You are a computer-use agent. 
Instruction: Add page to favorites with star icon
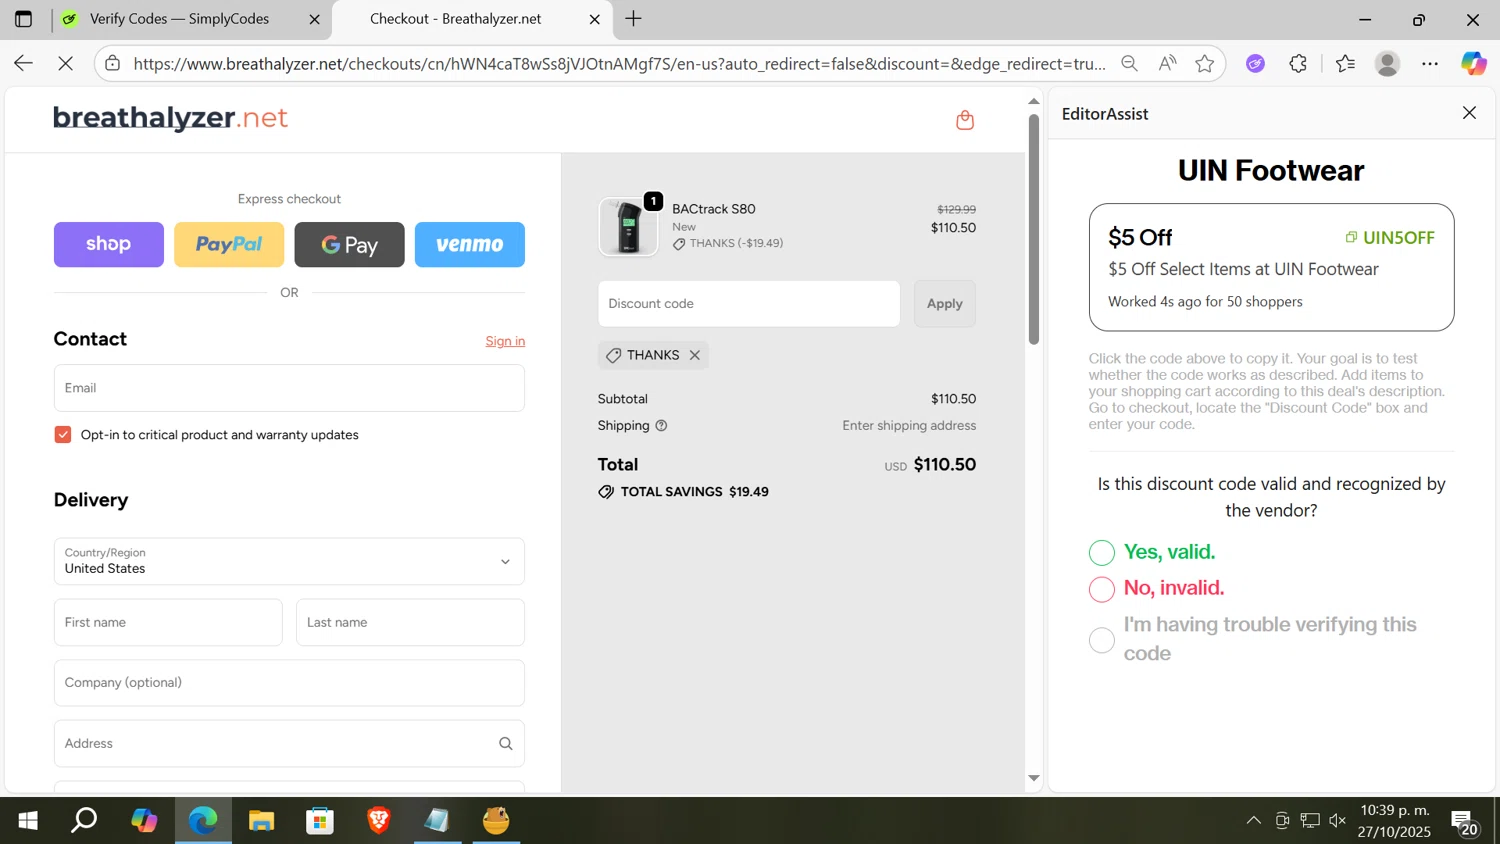tap(1205, 63)
